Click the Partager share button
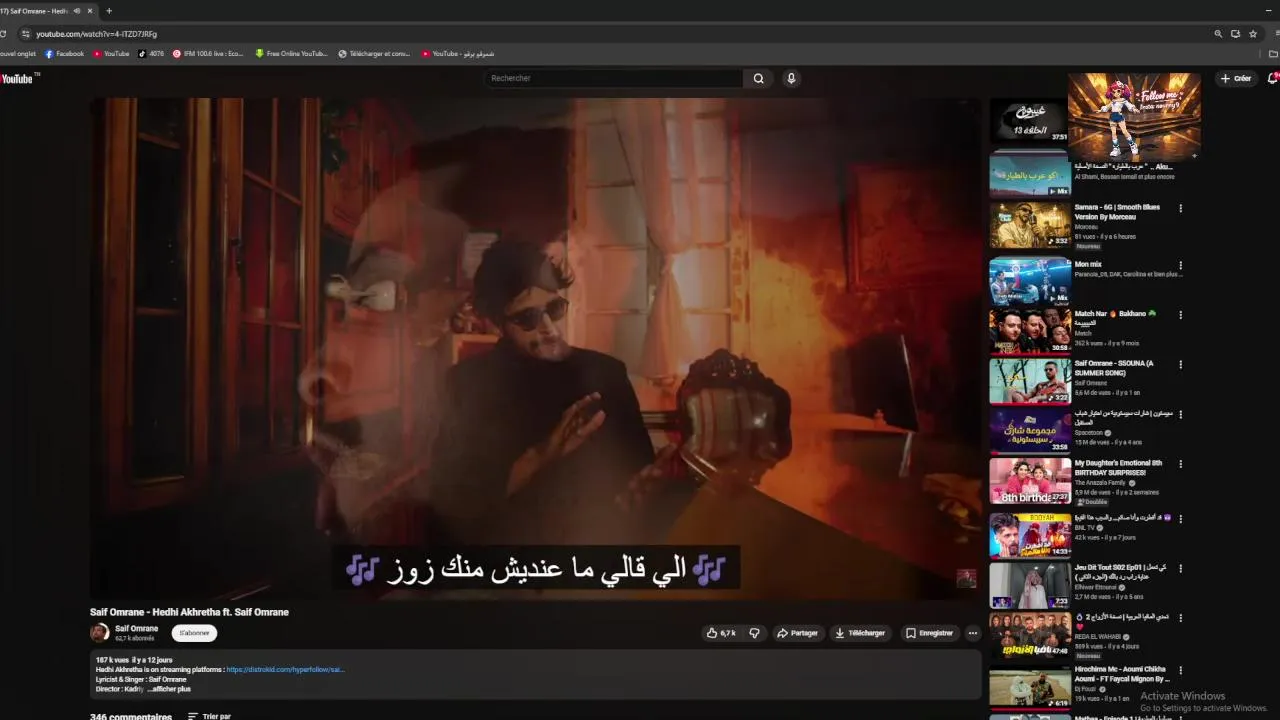 pos(797,633)
